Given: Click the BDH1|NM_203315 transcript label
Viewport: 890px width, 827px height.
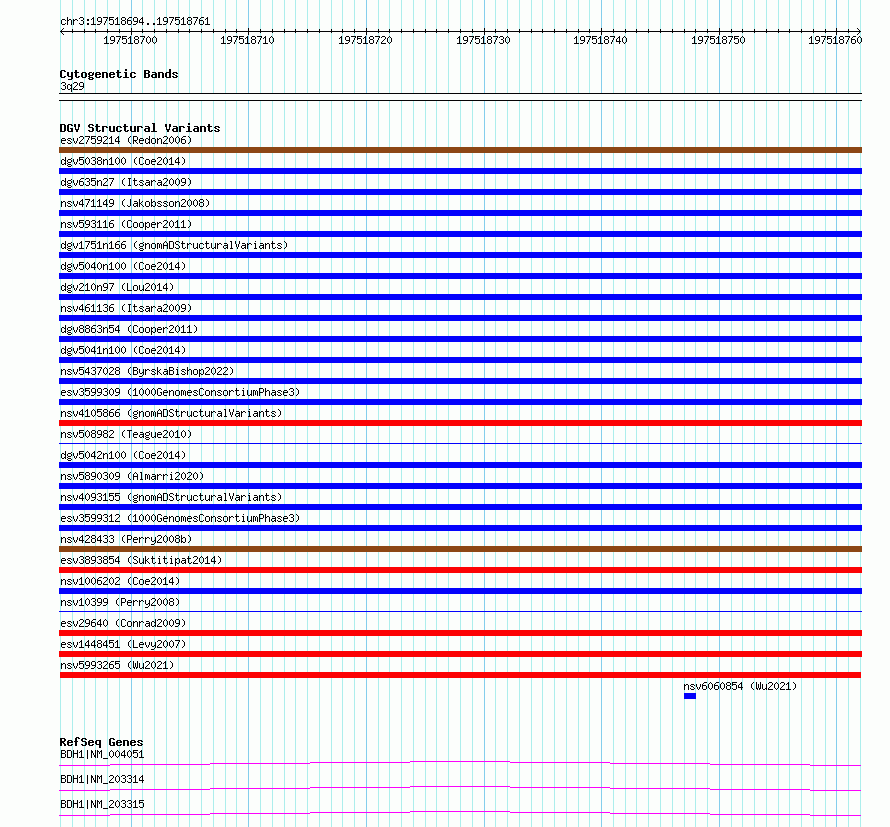Looking at the screenshot, I should pos(102,804).
